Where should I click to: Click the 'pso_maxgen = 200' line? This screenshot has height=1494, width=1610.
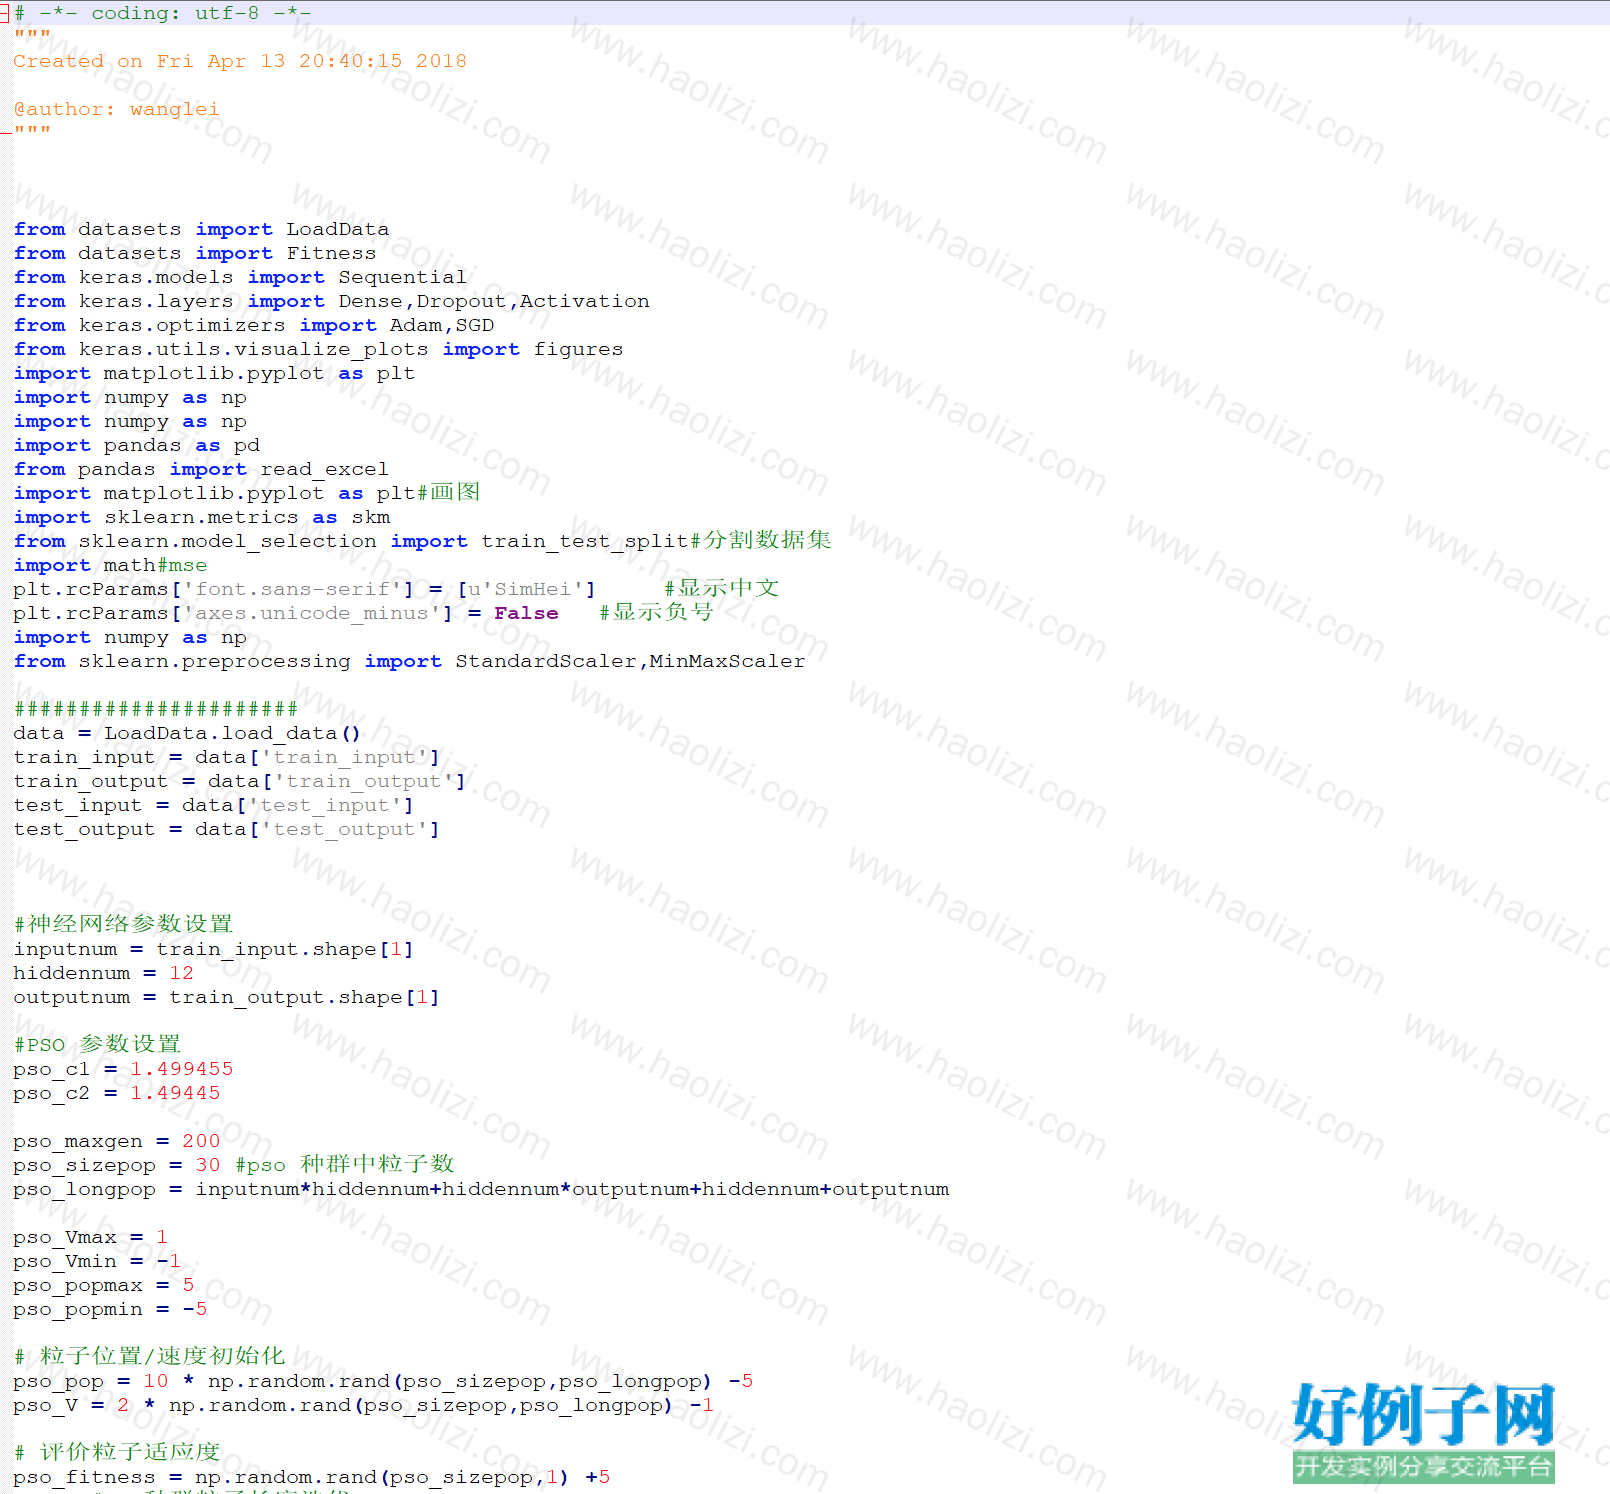[117, 1141]
